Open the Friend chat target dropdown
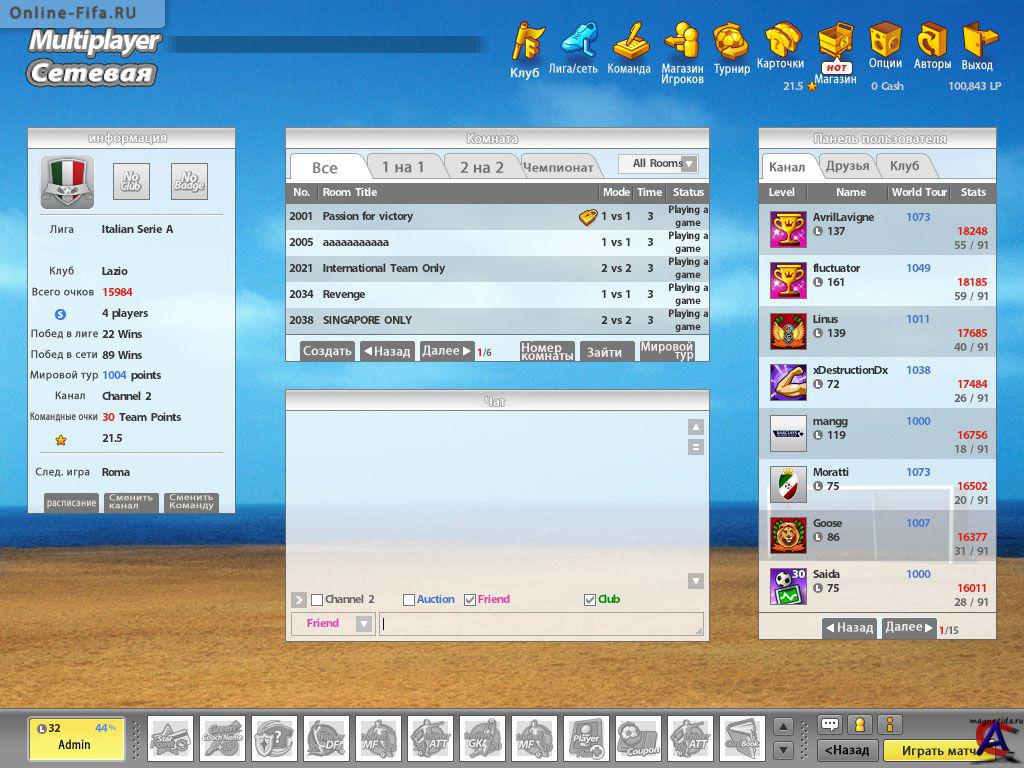1024x768 pixels. tap(364, 624)
